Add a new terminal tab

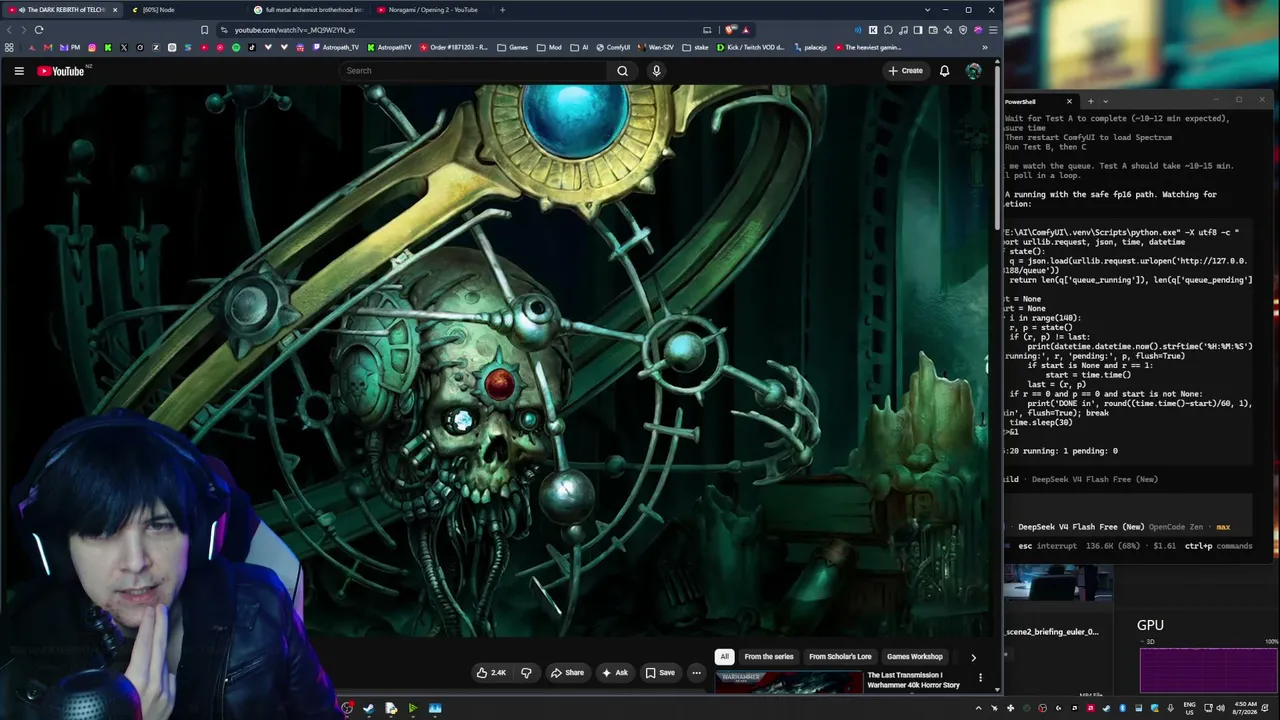click(1091, 101)
